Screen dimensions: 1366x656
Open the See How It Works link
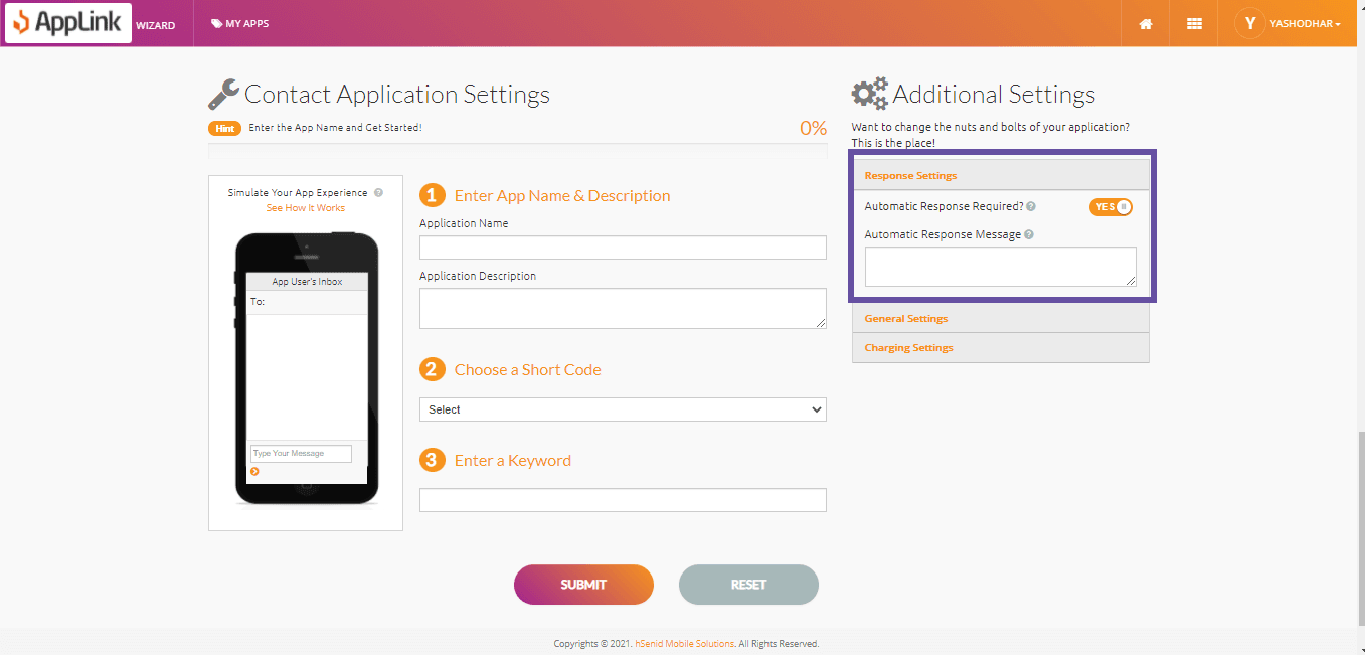(x=306, y=208)
